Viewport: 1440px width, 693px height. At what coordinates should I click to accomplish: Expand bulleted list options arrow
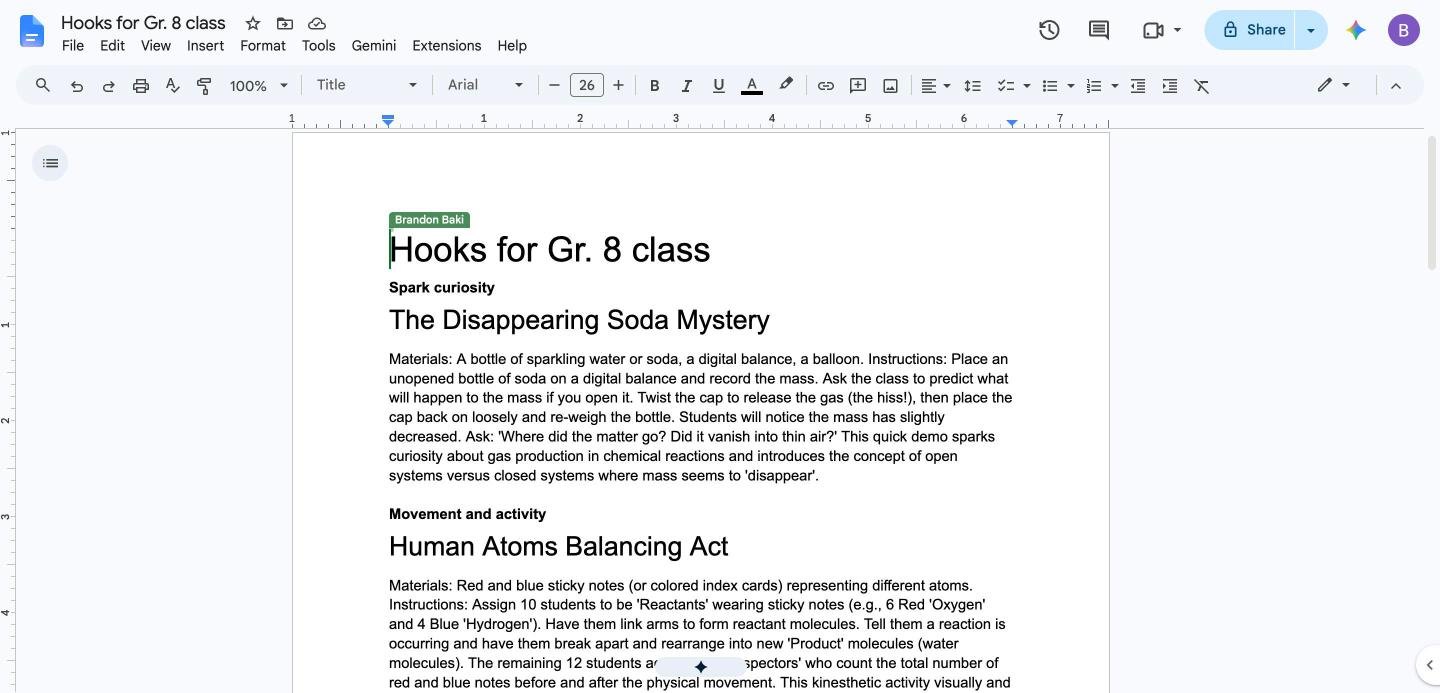click(x=1071, y=86)
